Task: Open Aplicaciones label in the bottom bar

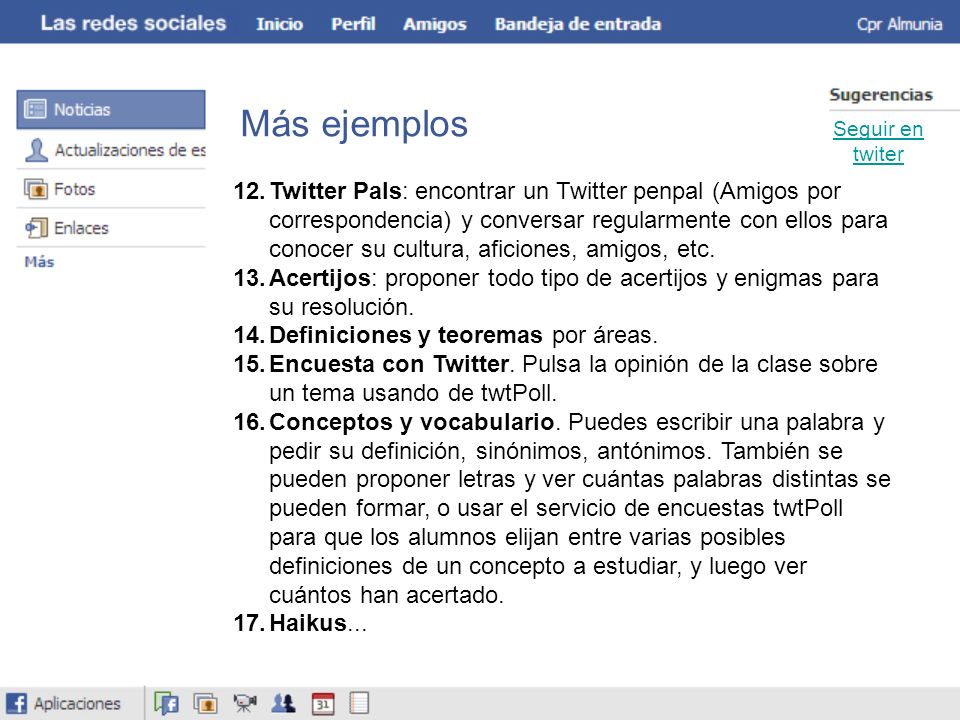Action: (x=77, y=703)
